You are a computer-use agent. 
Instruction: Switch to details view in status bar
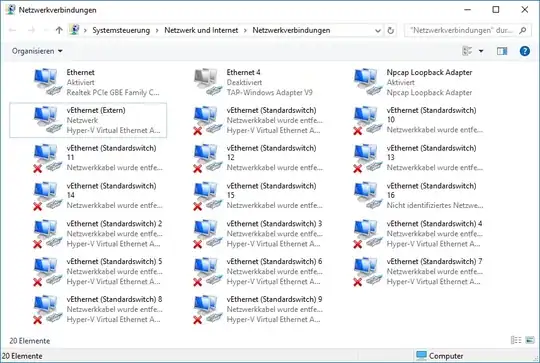[x=516, y=340]
